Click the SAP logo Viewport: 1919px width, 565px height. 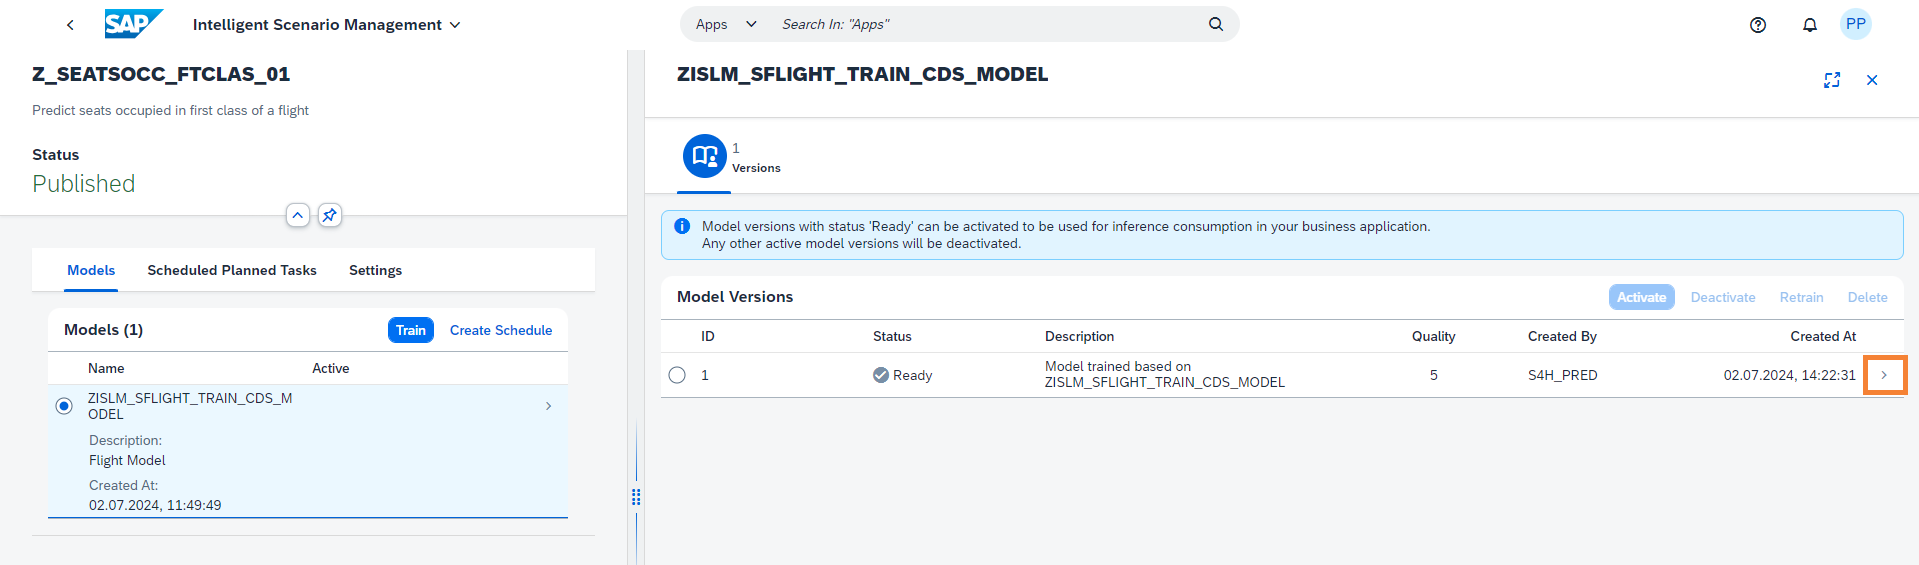pos(132,24)
